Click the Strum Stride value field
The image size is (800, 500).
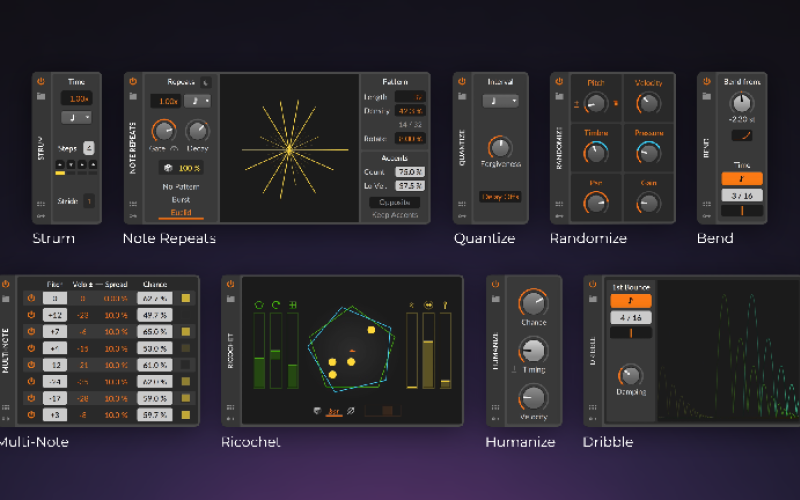89,201
